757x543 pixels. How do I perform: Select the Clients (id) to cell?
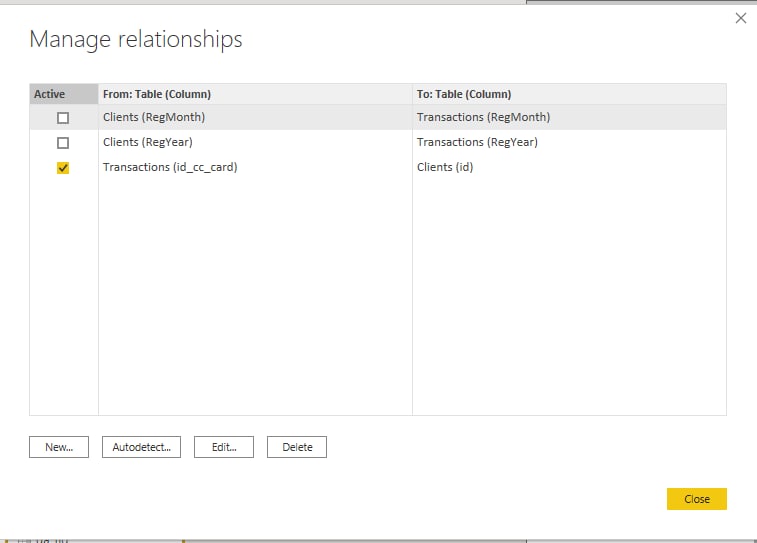pos(569,167)
